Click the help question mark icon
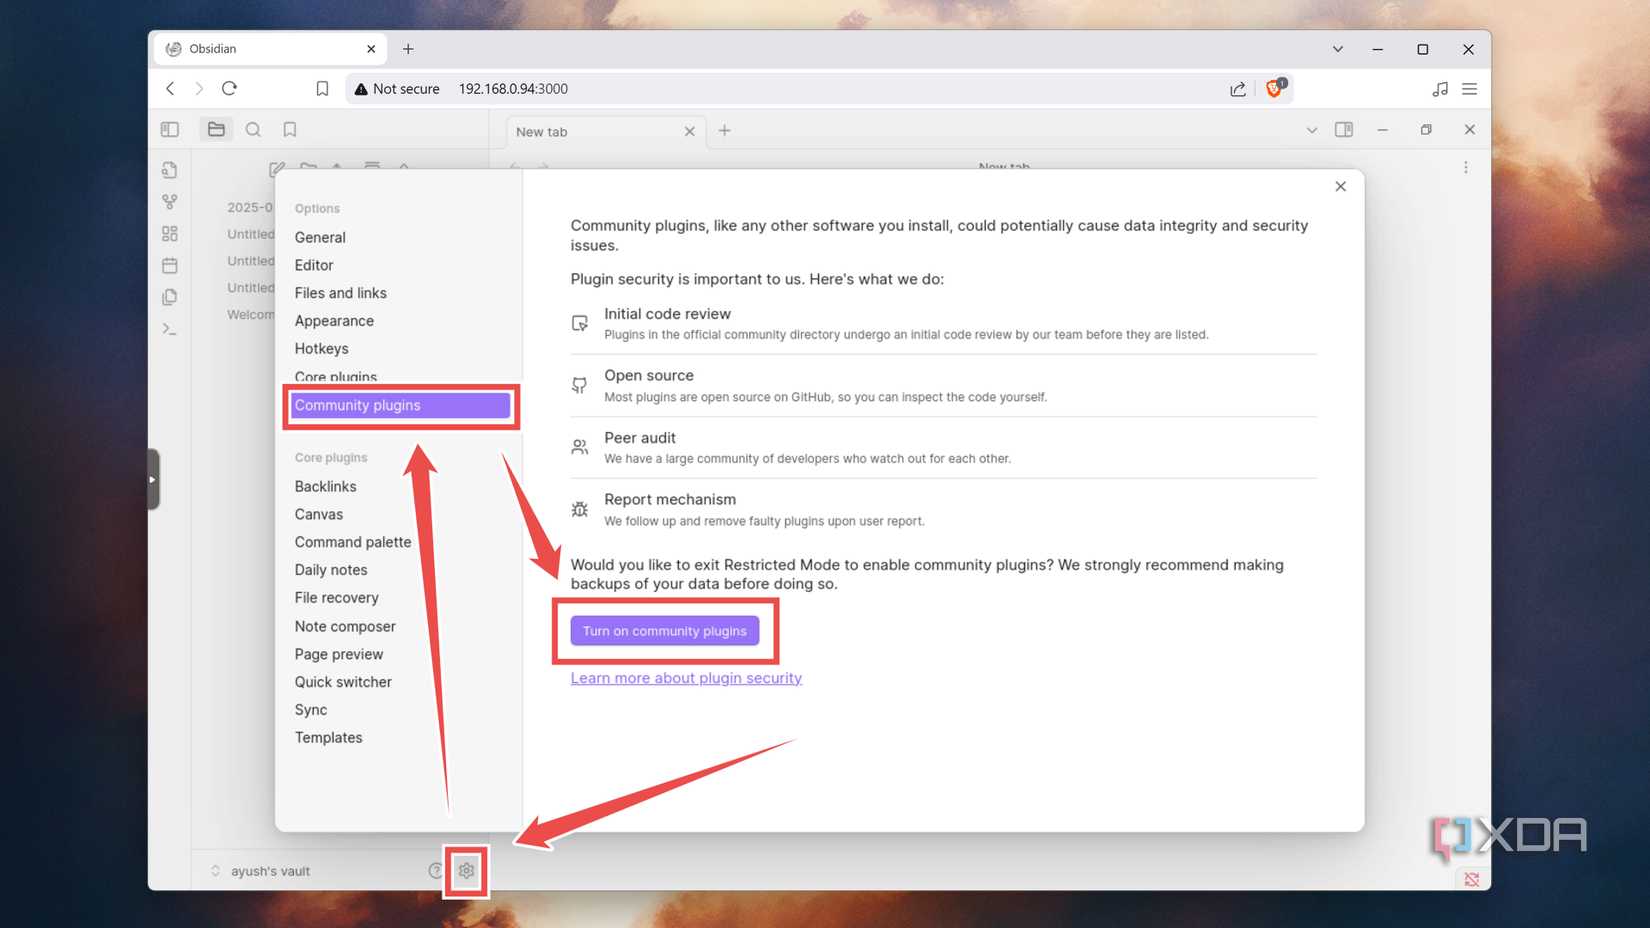Image resolution: width=1650 pixels, height=928 pixels. click(435, 871)
